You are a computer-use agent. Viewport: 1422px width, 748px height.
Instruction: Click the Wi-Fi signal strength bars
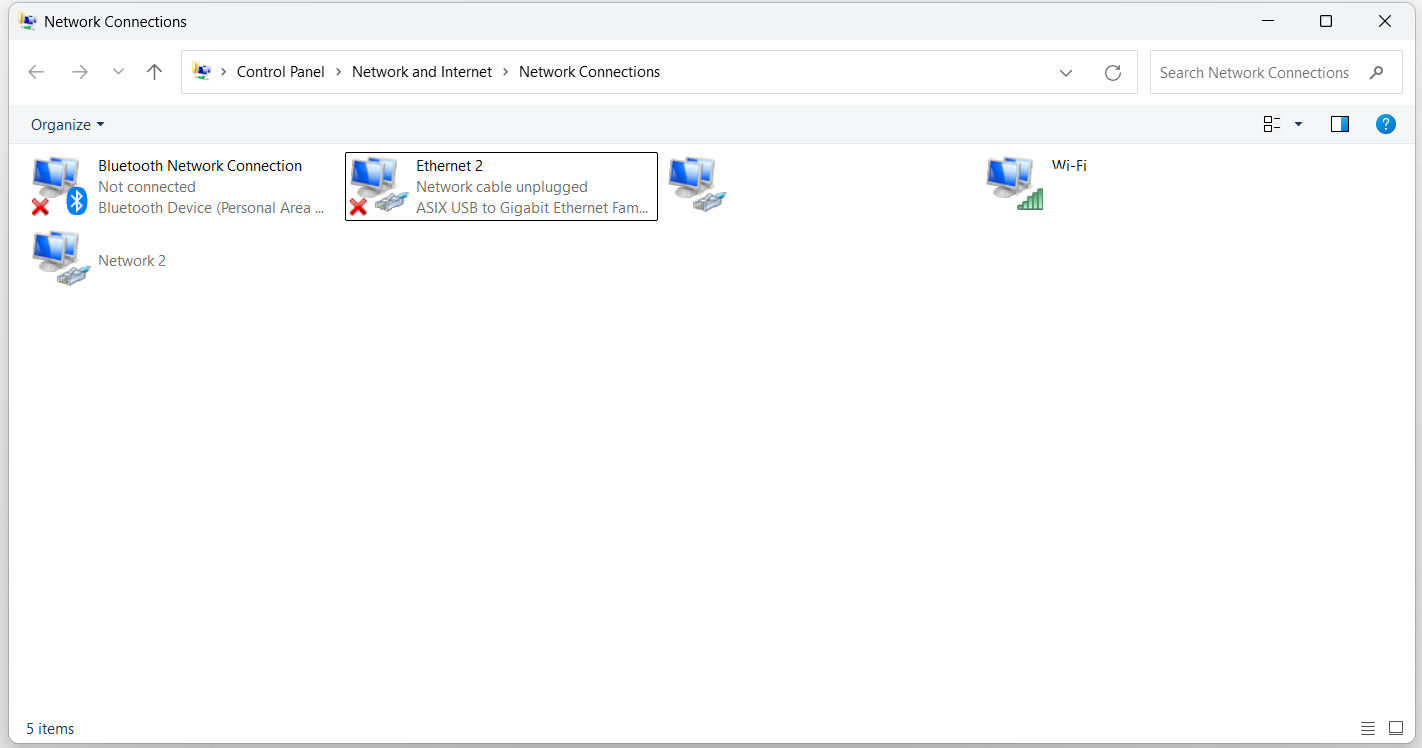tap(1030, 200)
